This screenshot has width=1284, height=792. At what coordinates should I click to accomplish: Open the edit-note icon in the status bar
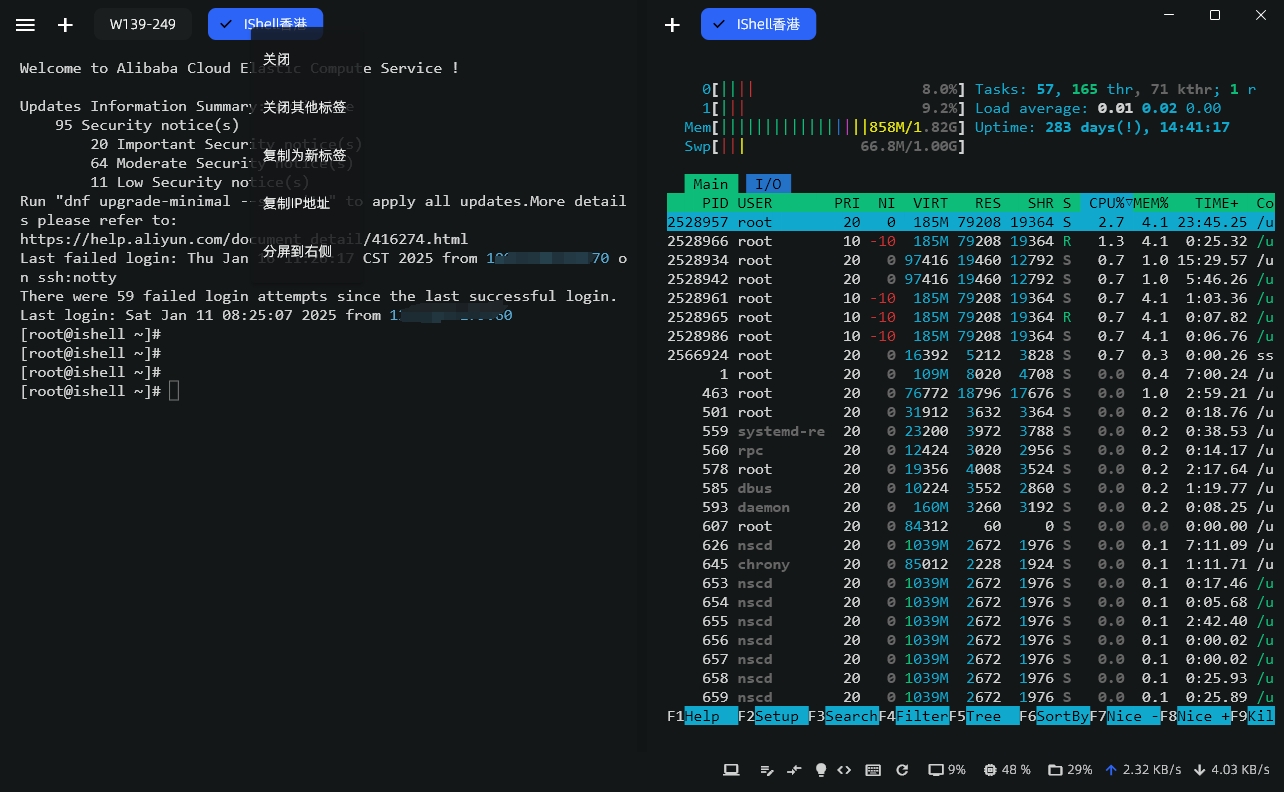pyautogui.click(x=767, y=770)
